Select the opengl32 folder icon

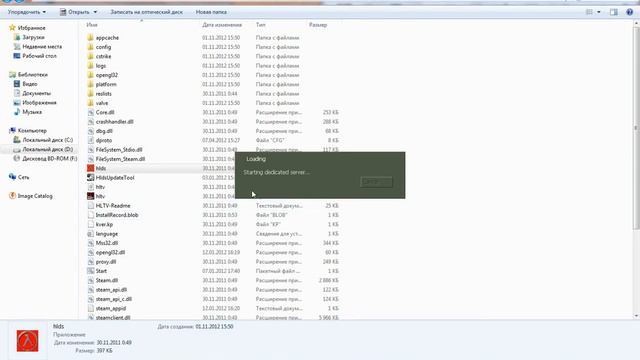pyautogui.click(x=91, y=75)
